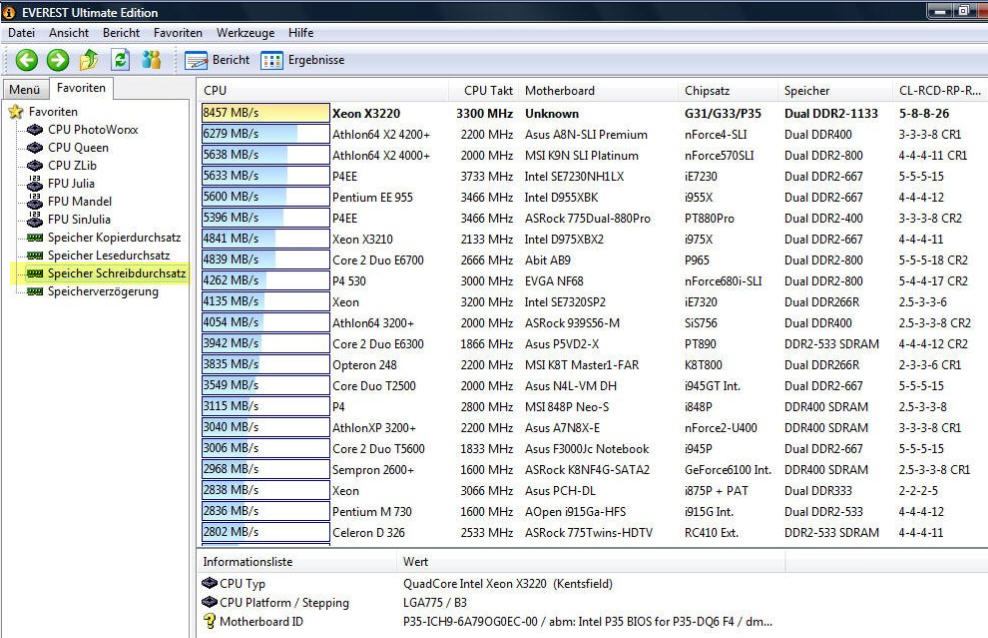Open the Ansicht menu

point(69,33)
